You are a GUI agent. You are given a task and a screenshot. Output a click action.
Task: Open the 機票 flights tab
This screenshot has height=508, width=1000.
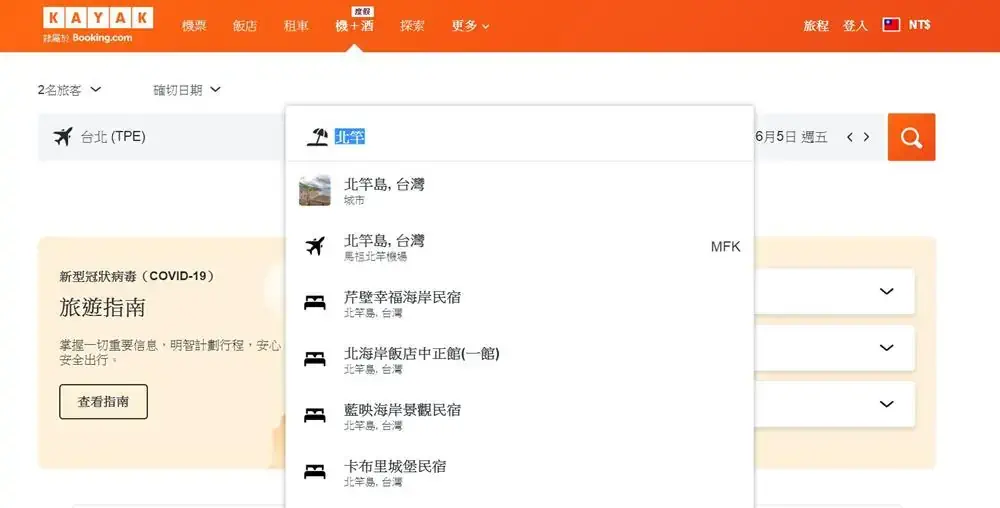[194, 26]
